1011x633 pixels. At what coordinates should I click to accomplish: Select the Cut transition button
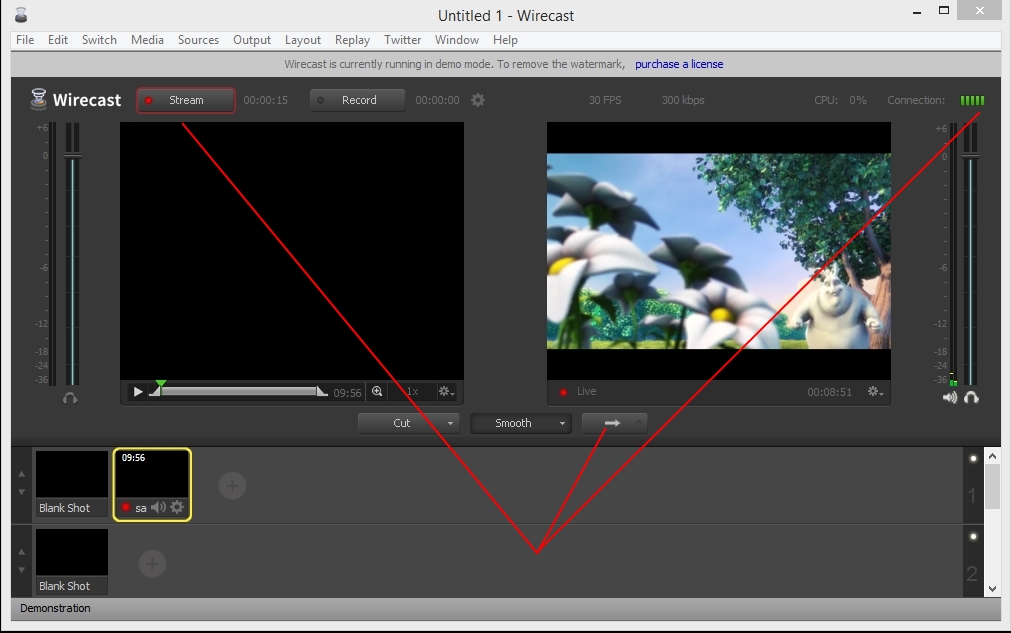(401, 423)
